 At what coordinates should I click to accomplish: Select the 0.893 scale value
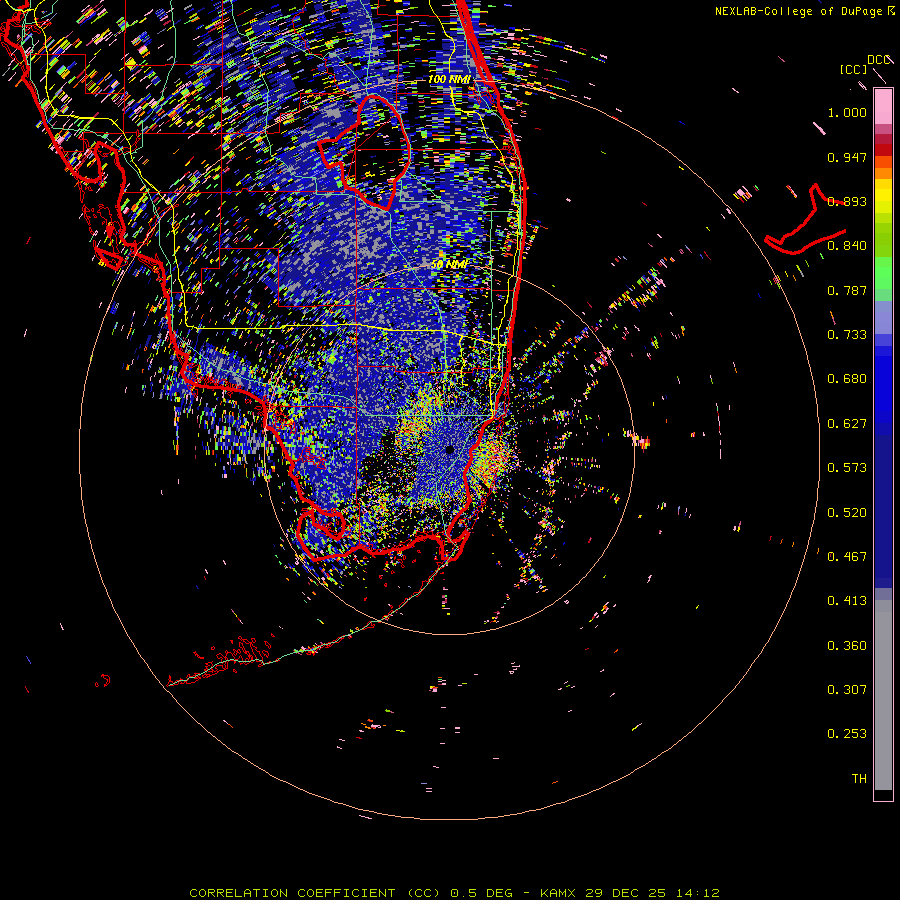847,201
